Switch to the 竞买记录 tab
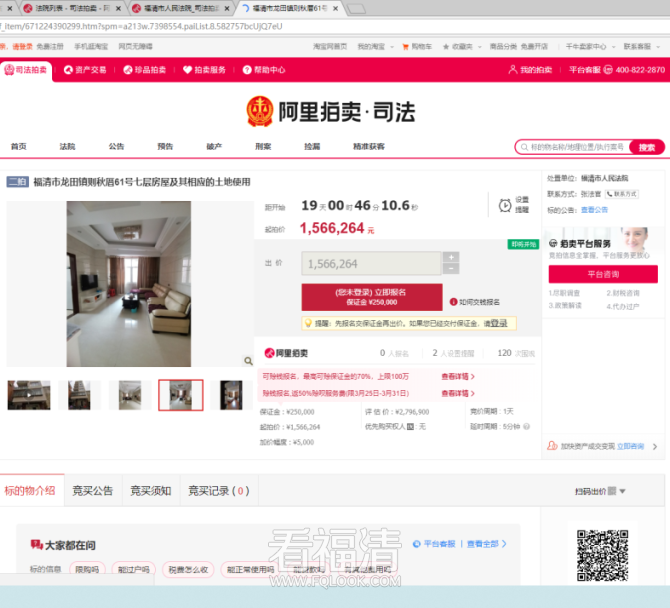The image size is (670, 608). tap(219, 491)
